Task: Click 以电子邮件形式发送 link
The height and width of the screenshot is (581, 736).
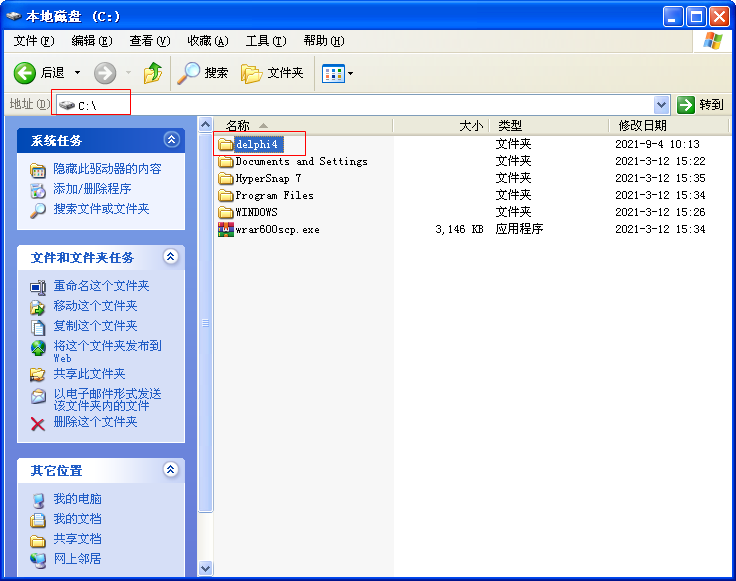Action: click(107, 399)
